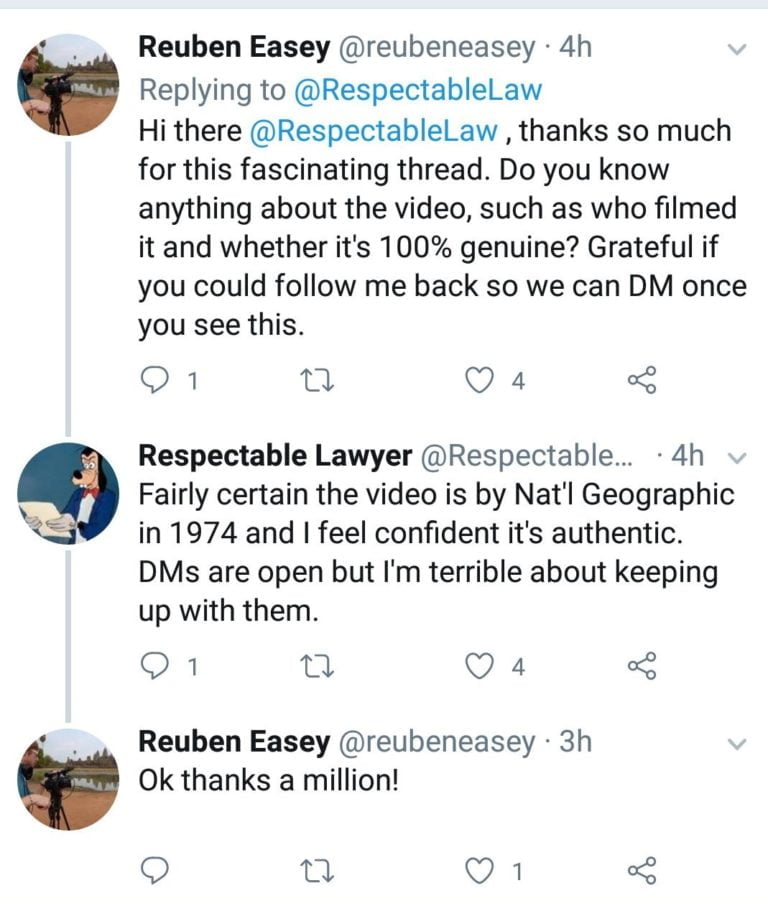Open options chevron on Reuben's first tweet
The width and height of the screenshot is (768, 901).
click(737, 48)
